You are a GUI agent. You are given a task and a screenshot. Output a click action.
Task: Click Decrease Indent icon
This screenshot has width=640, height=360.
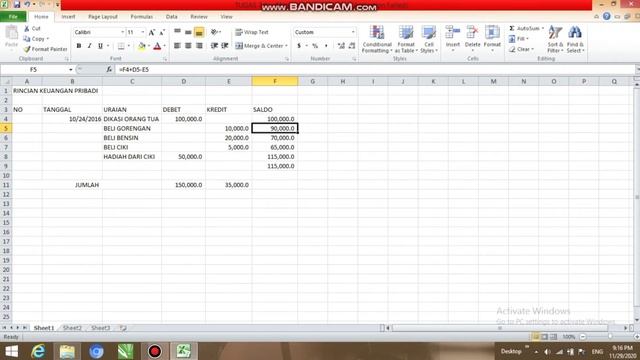point(214,46)
